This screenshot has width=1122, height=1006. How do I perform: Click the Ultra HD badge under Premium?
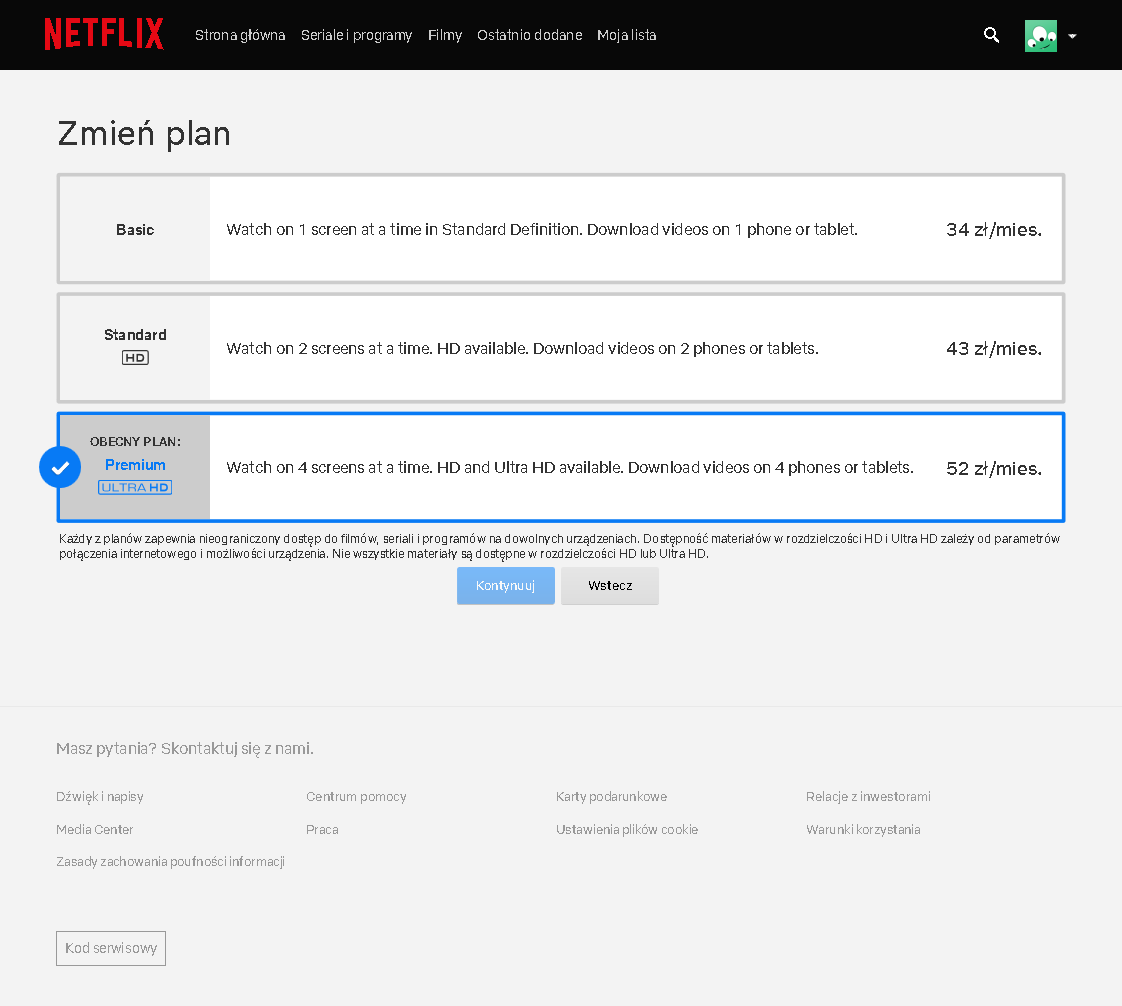(x=135, y=487)
